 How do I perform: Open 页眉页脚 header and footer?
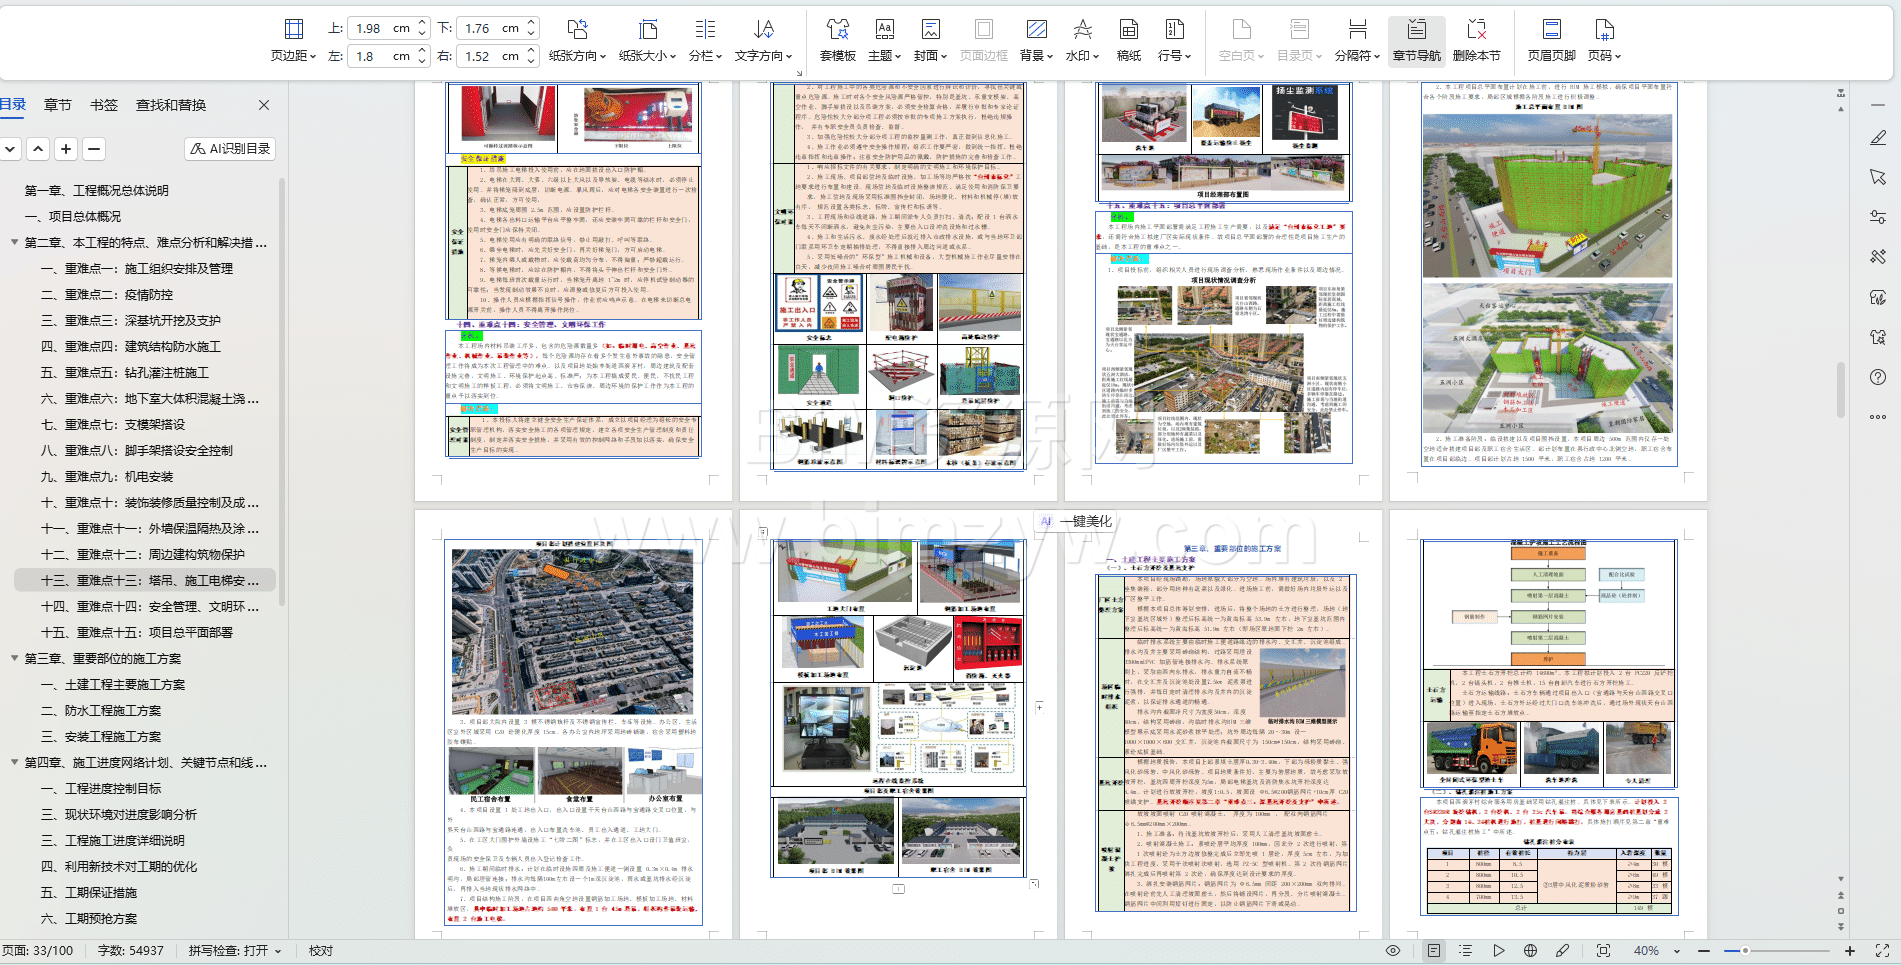click(1551, 40)
